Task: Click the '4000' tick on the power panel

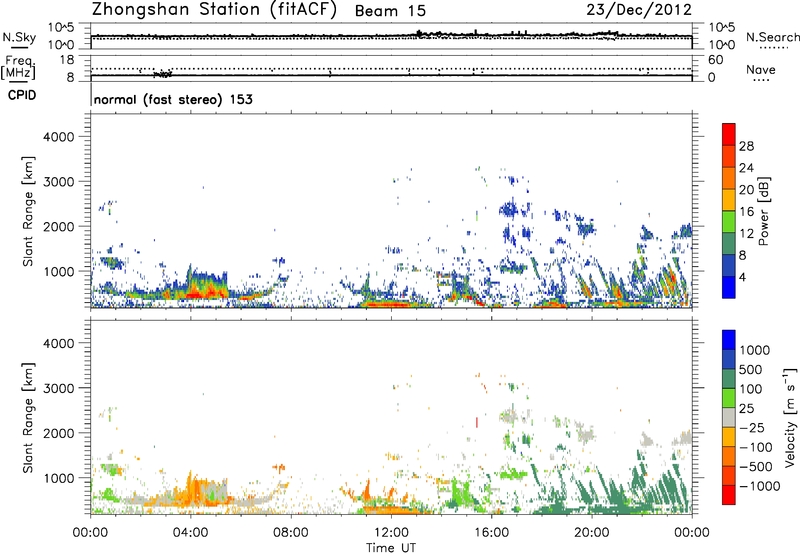Action: [x=59, y=137]
